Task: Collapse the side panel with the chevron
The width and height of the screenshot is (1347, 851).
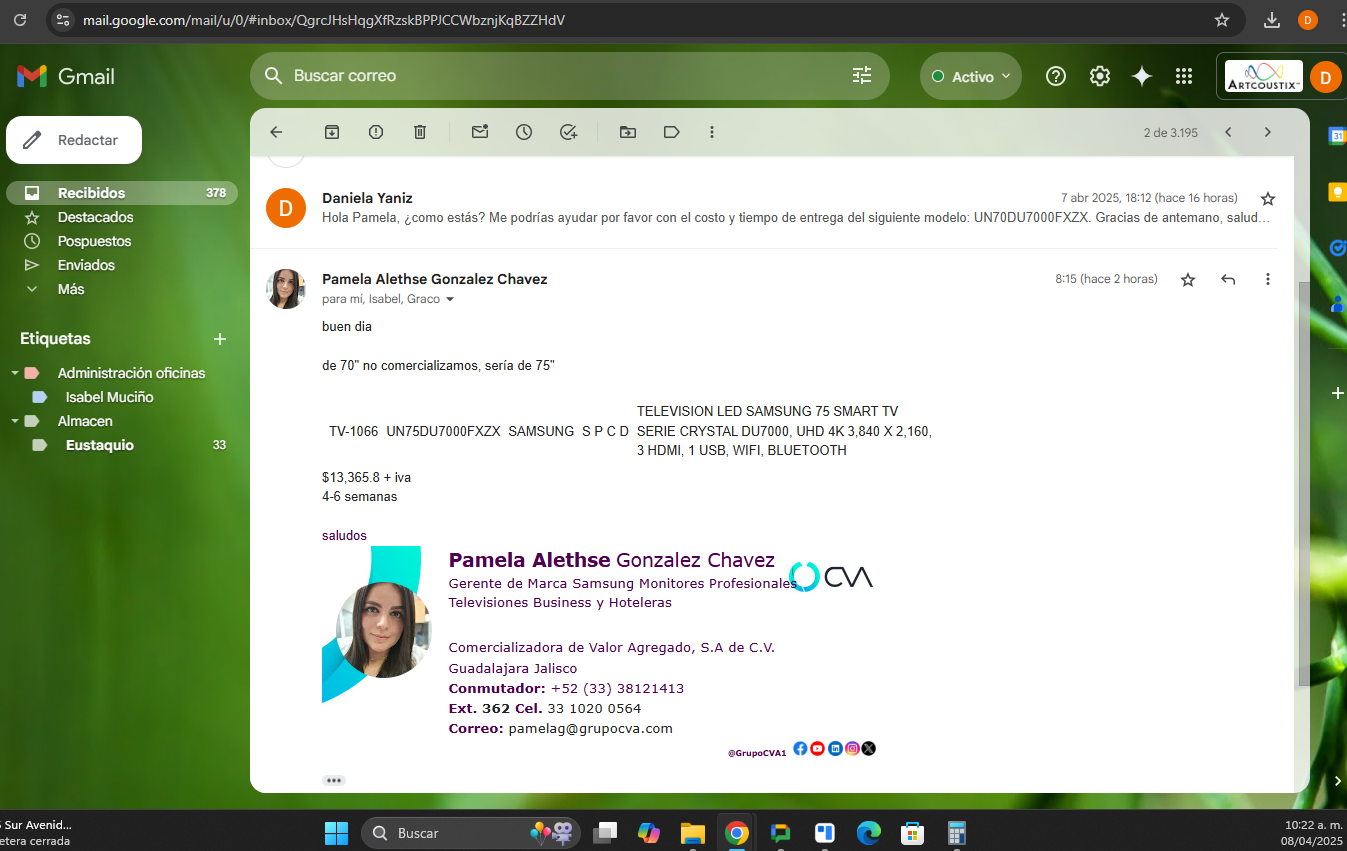Action: coord(1338,780)
